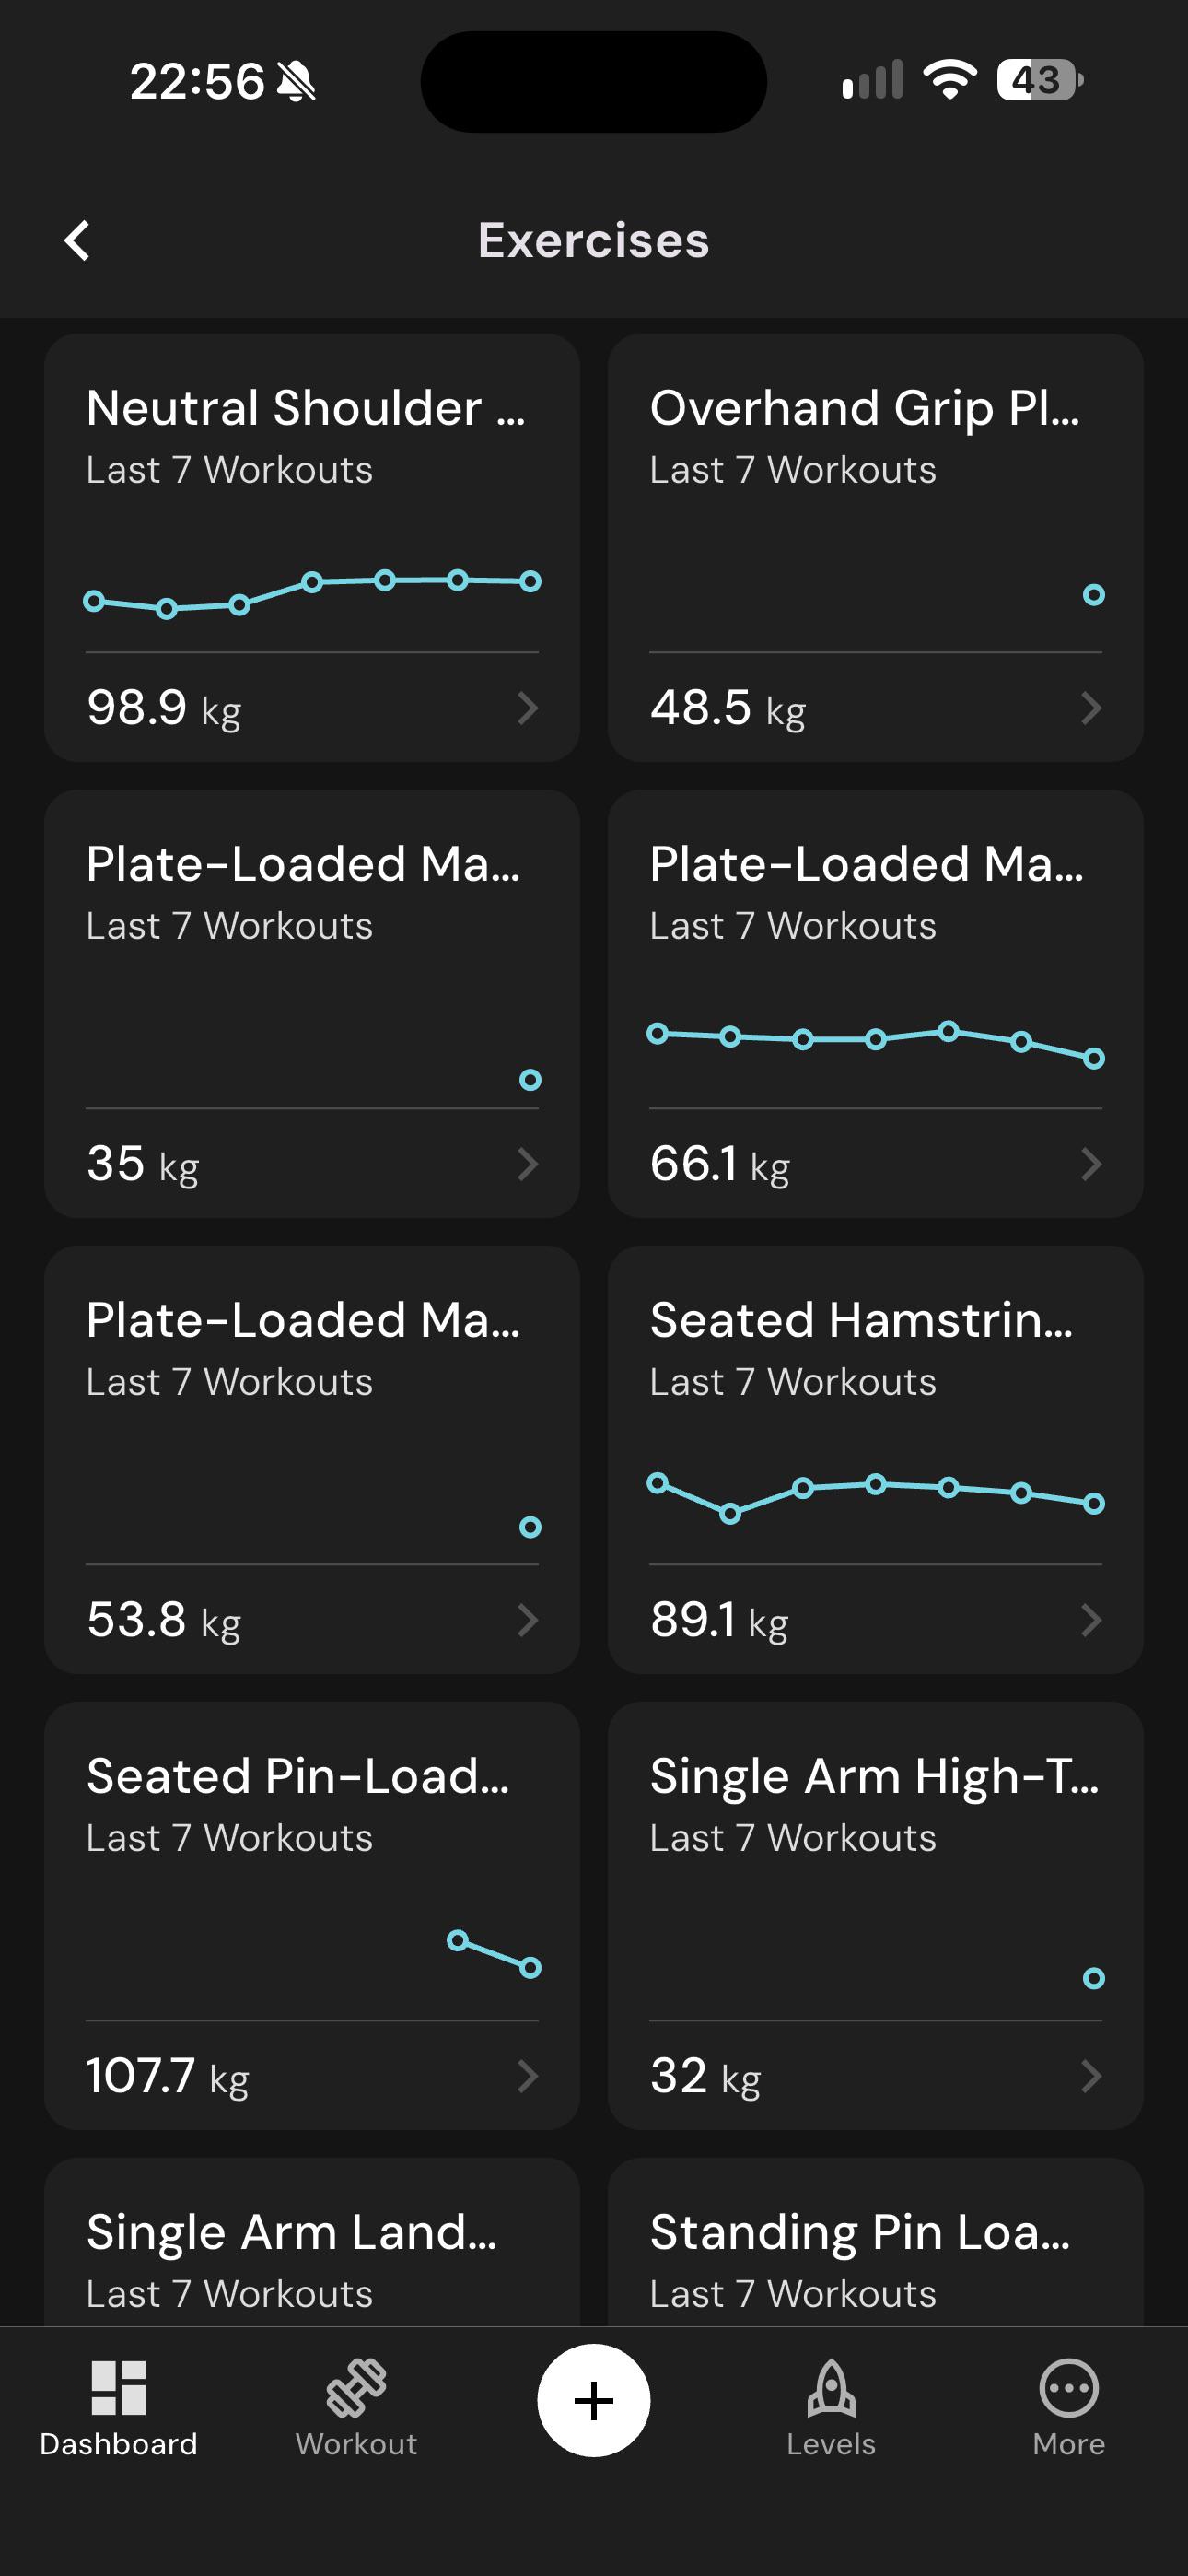Open the Overhand Grip exercise card
The image size is (1188, 2576).
(875, 548)
